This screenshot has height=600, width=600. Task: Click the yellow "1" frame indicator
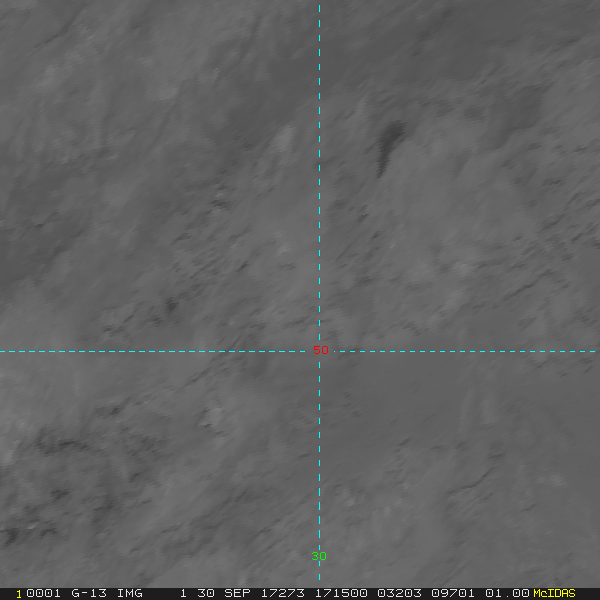[19, 594]
